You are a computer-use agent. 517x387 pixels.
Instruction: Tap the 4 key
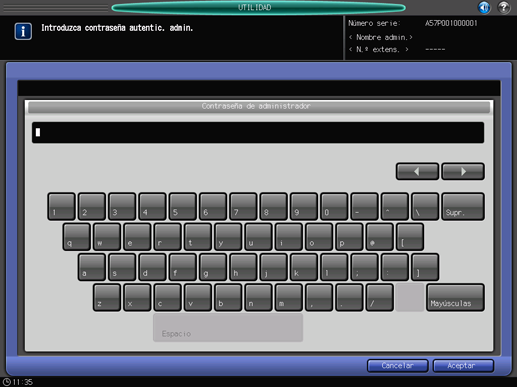tap(152, 206)
